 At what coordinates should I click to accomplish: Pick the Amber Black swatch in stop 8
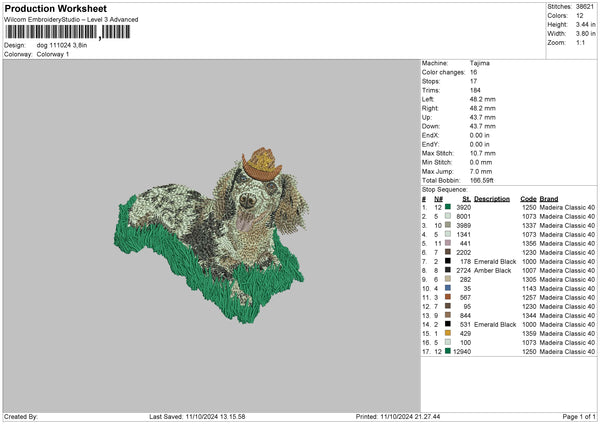click(x=447, y=270)
